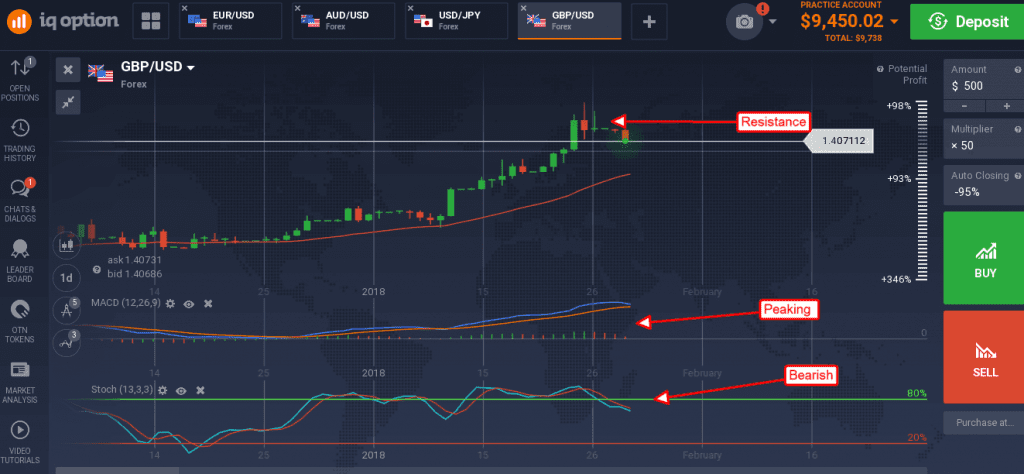Click the camera screenshot icon

(x=744, y=22)
